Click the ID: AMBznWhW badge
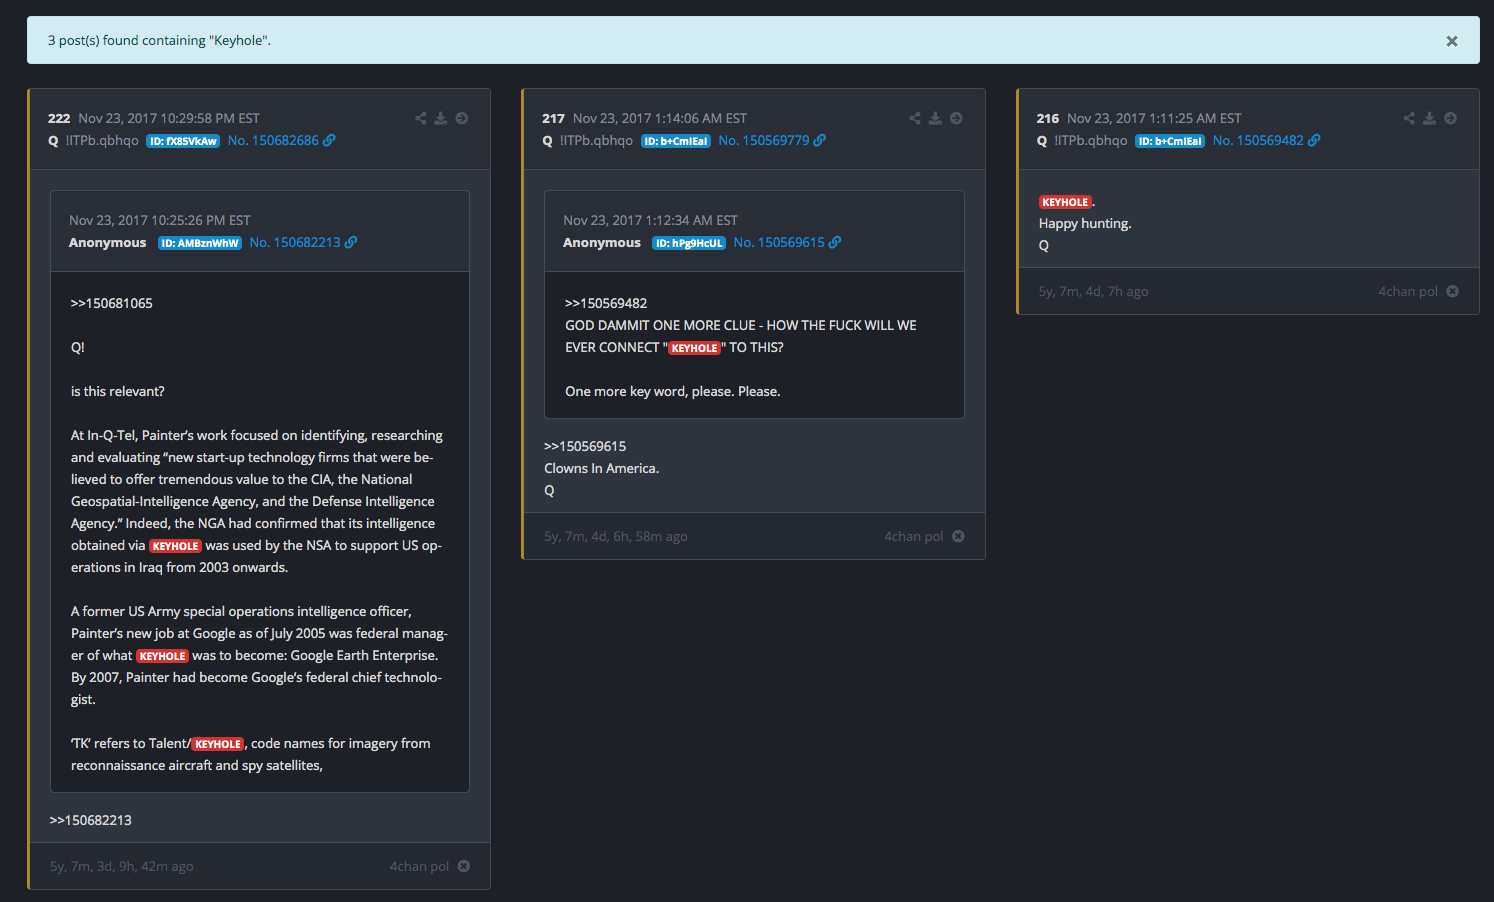Viewport: 1494px width, 902px height. click(200, 243)
